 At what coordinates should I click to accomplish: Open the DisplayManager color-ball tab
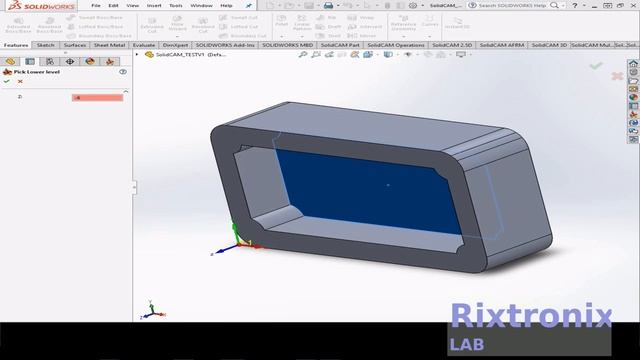click(x=90, y=61)
